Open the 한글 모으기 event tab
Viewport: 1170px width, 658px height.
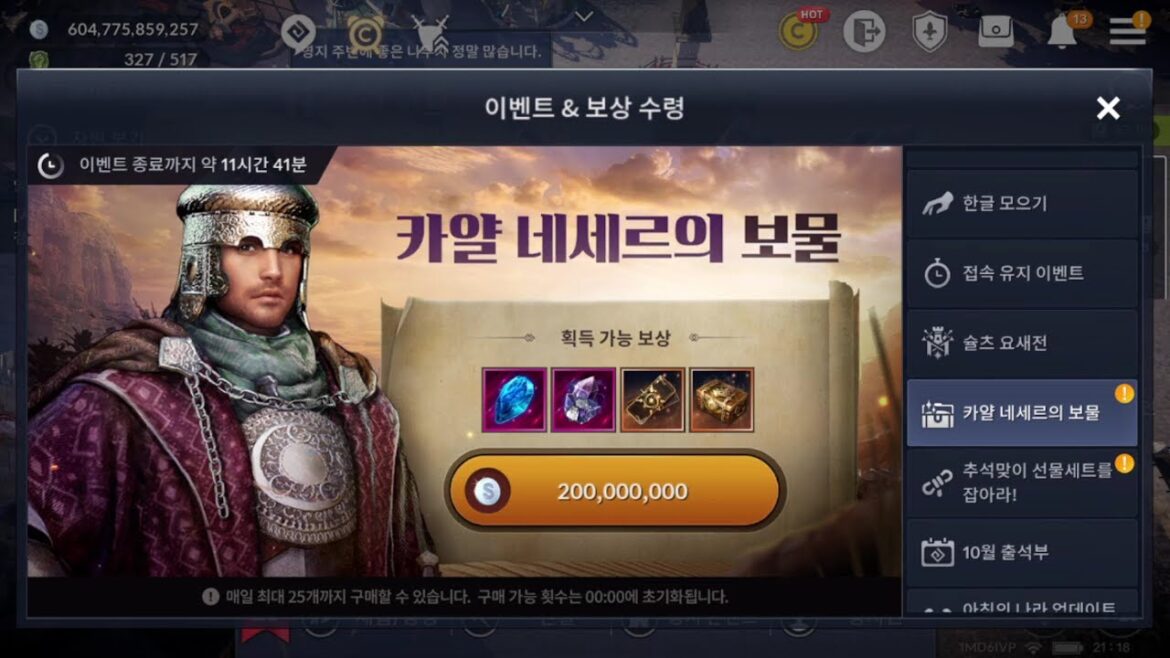coord(1022,204)
